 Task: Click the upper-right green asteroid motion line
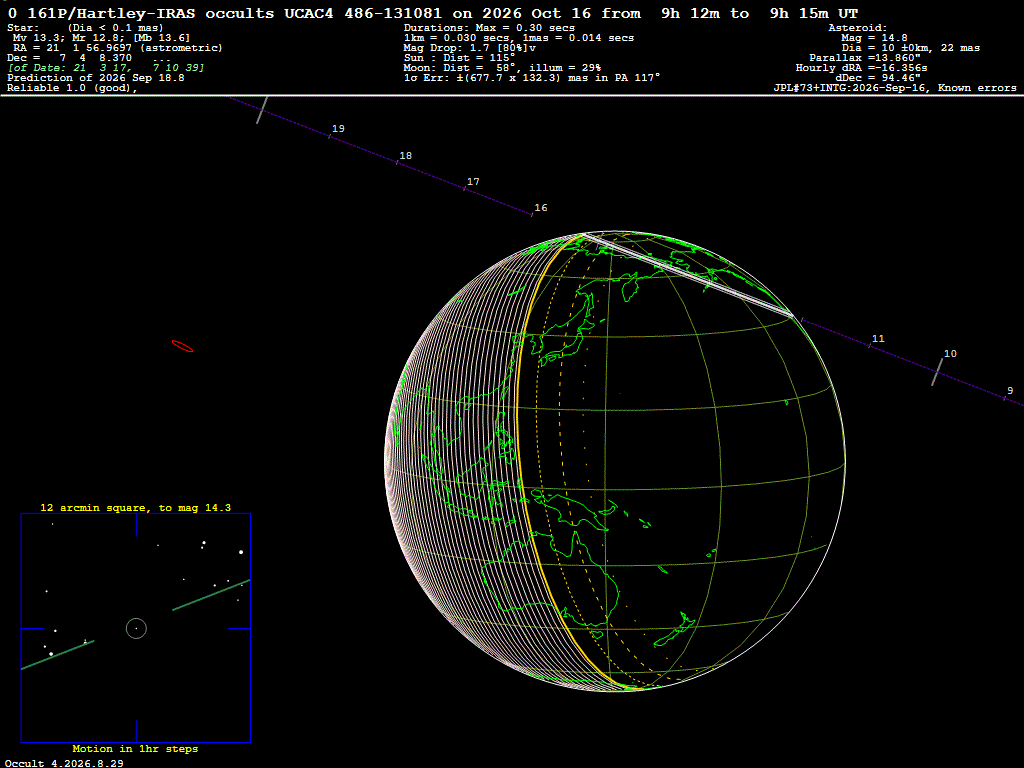211,595
